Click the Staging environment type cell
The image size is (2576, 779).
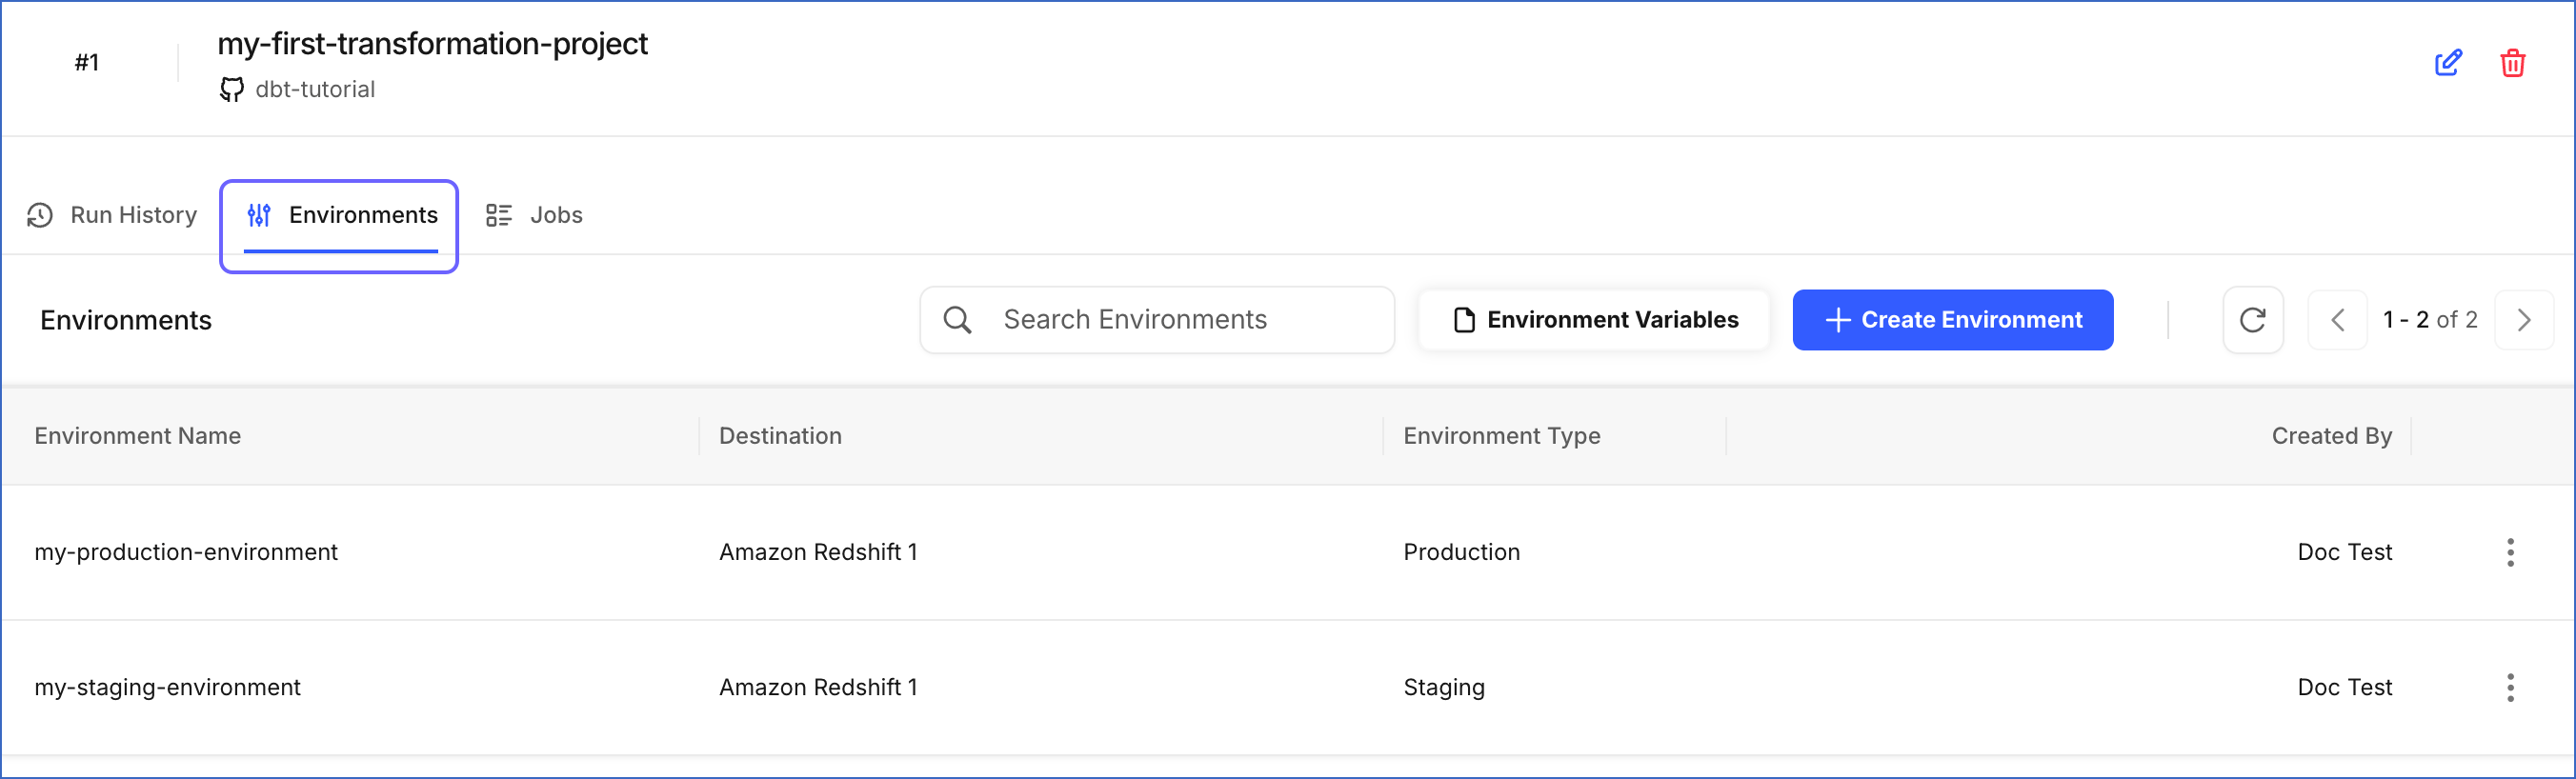1444,687
